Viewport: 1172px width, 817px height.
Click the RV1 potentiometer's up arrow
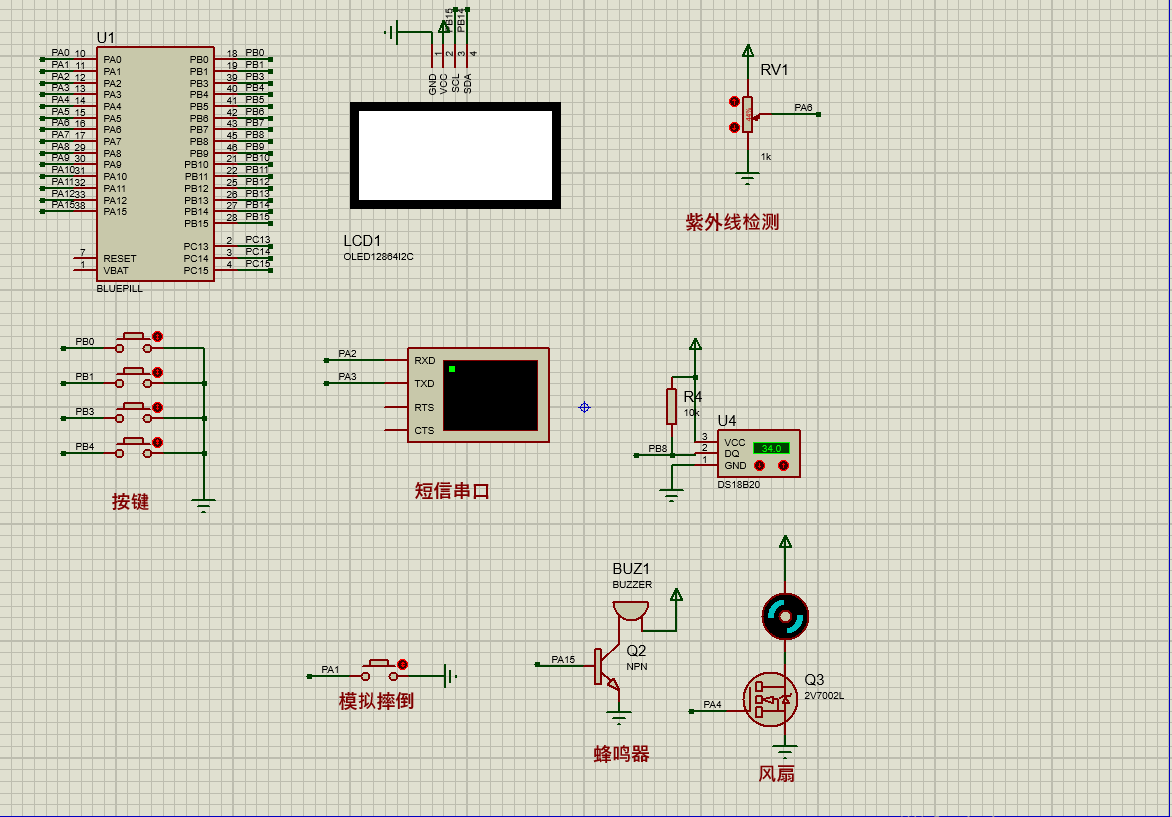pos(734,102)
